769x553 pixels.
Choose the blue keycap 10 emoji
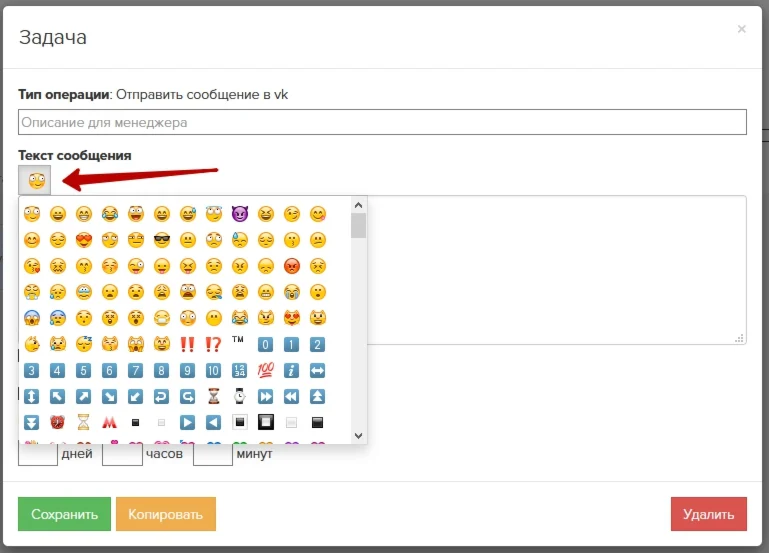213,370
